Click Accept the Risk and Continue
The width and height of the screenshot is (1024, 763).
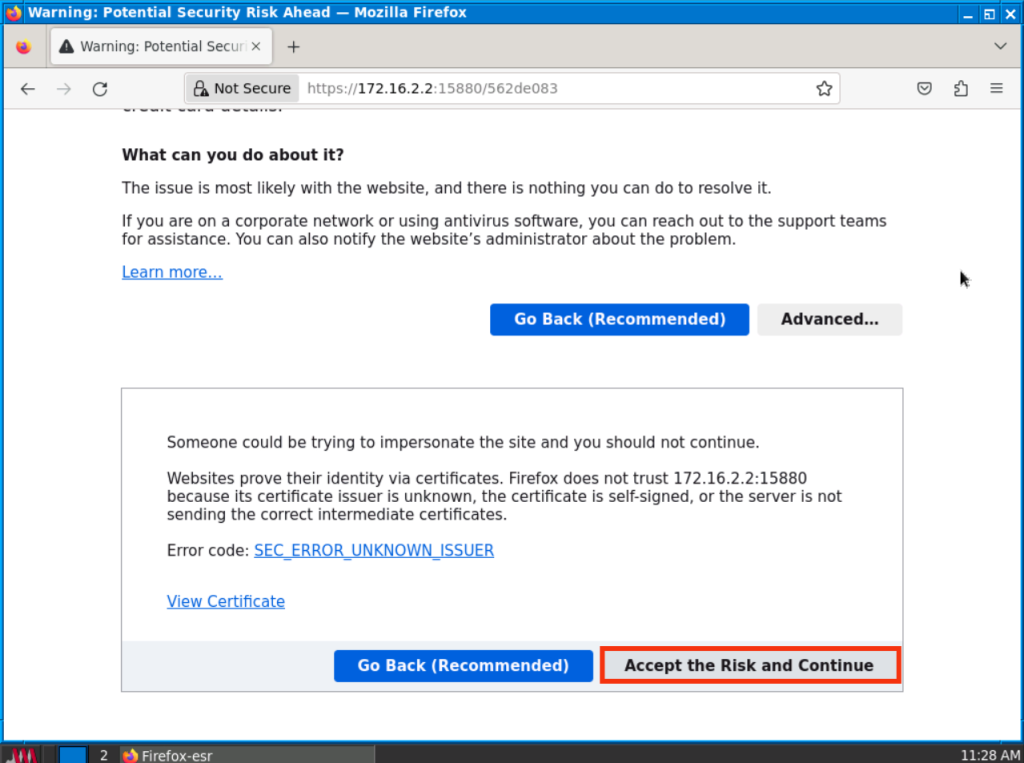tap(749, 665)
